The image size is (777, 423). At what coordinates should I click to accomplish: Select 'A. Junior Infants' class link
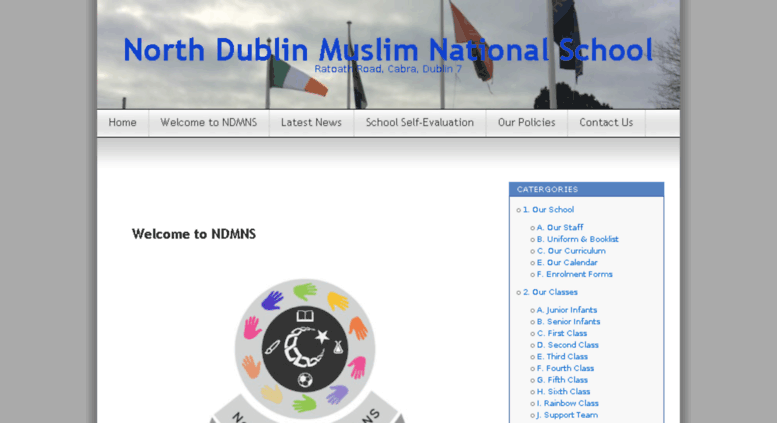571,310
